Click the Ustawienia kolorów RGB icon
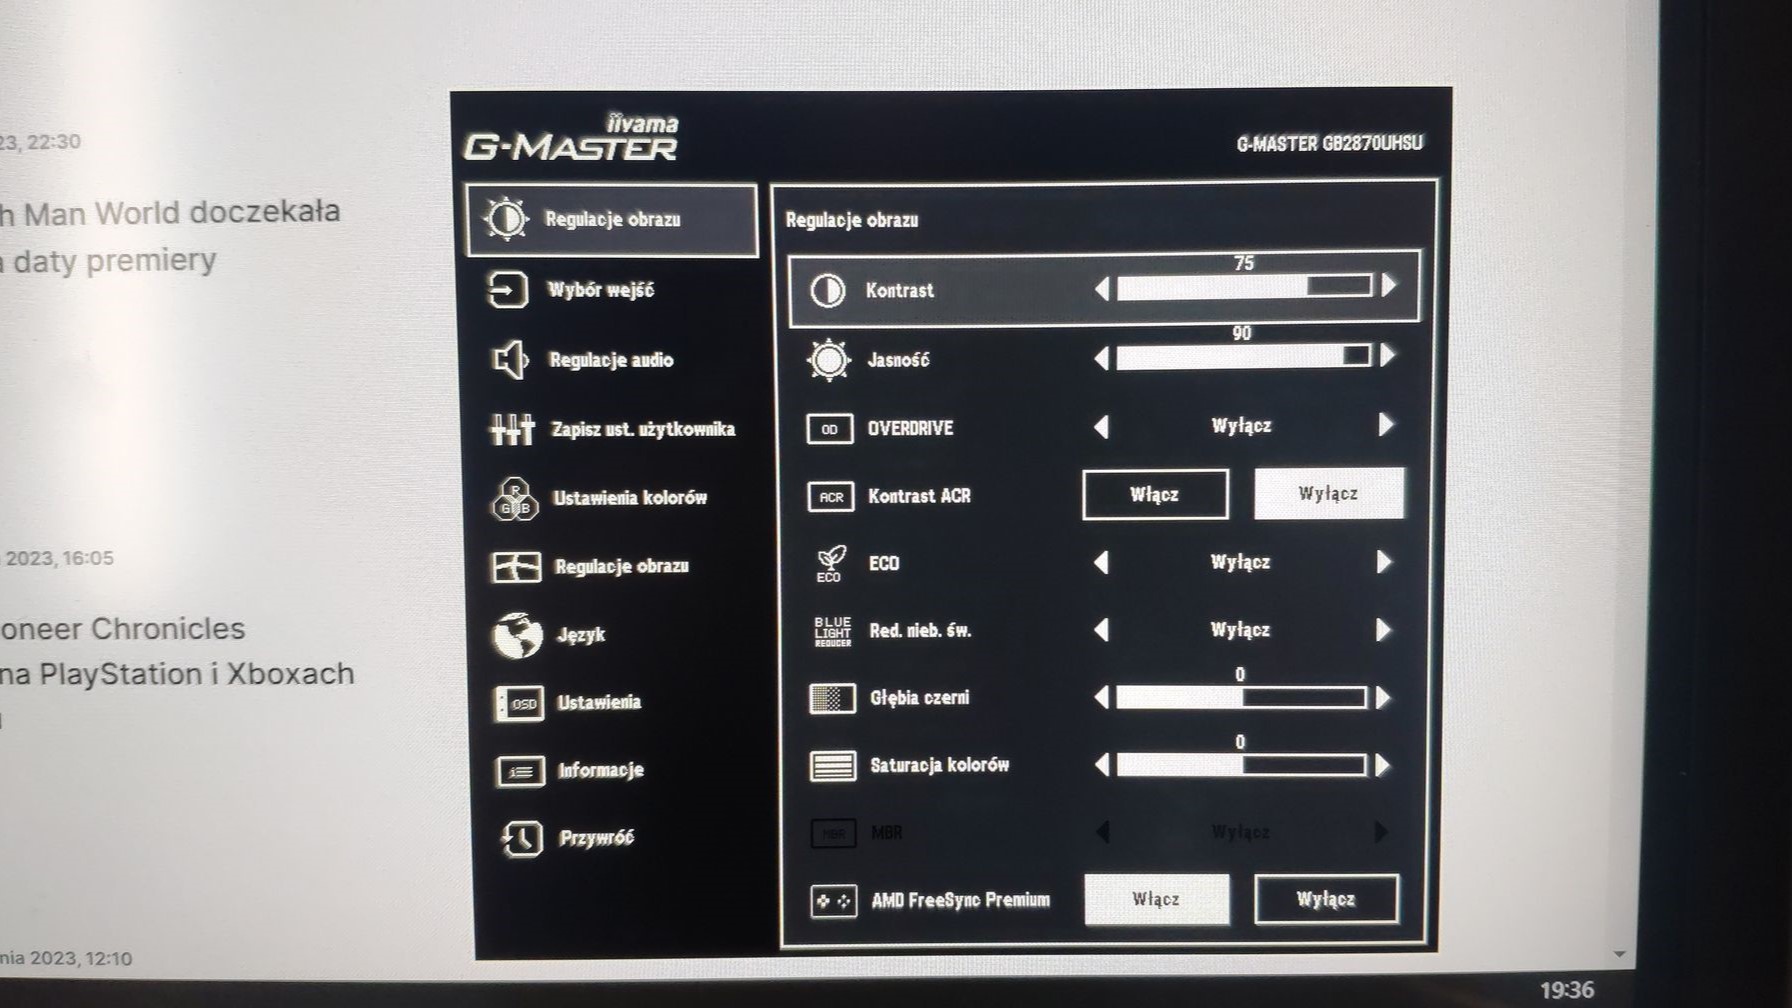1792x1008 pixels. pos(515,498)
